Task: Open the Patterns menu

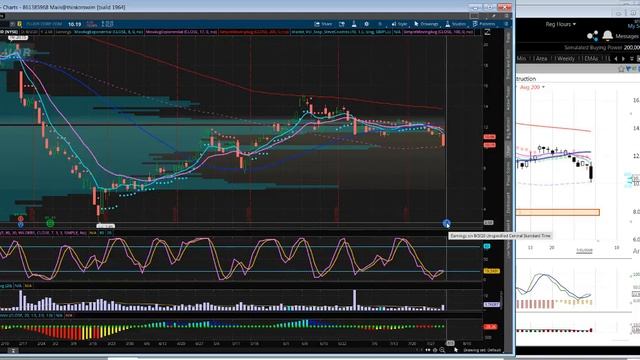Action: point(484,24)
